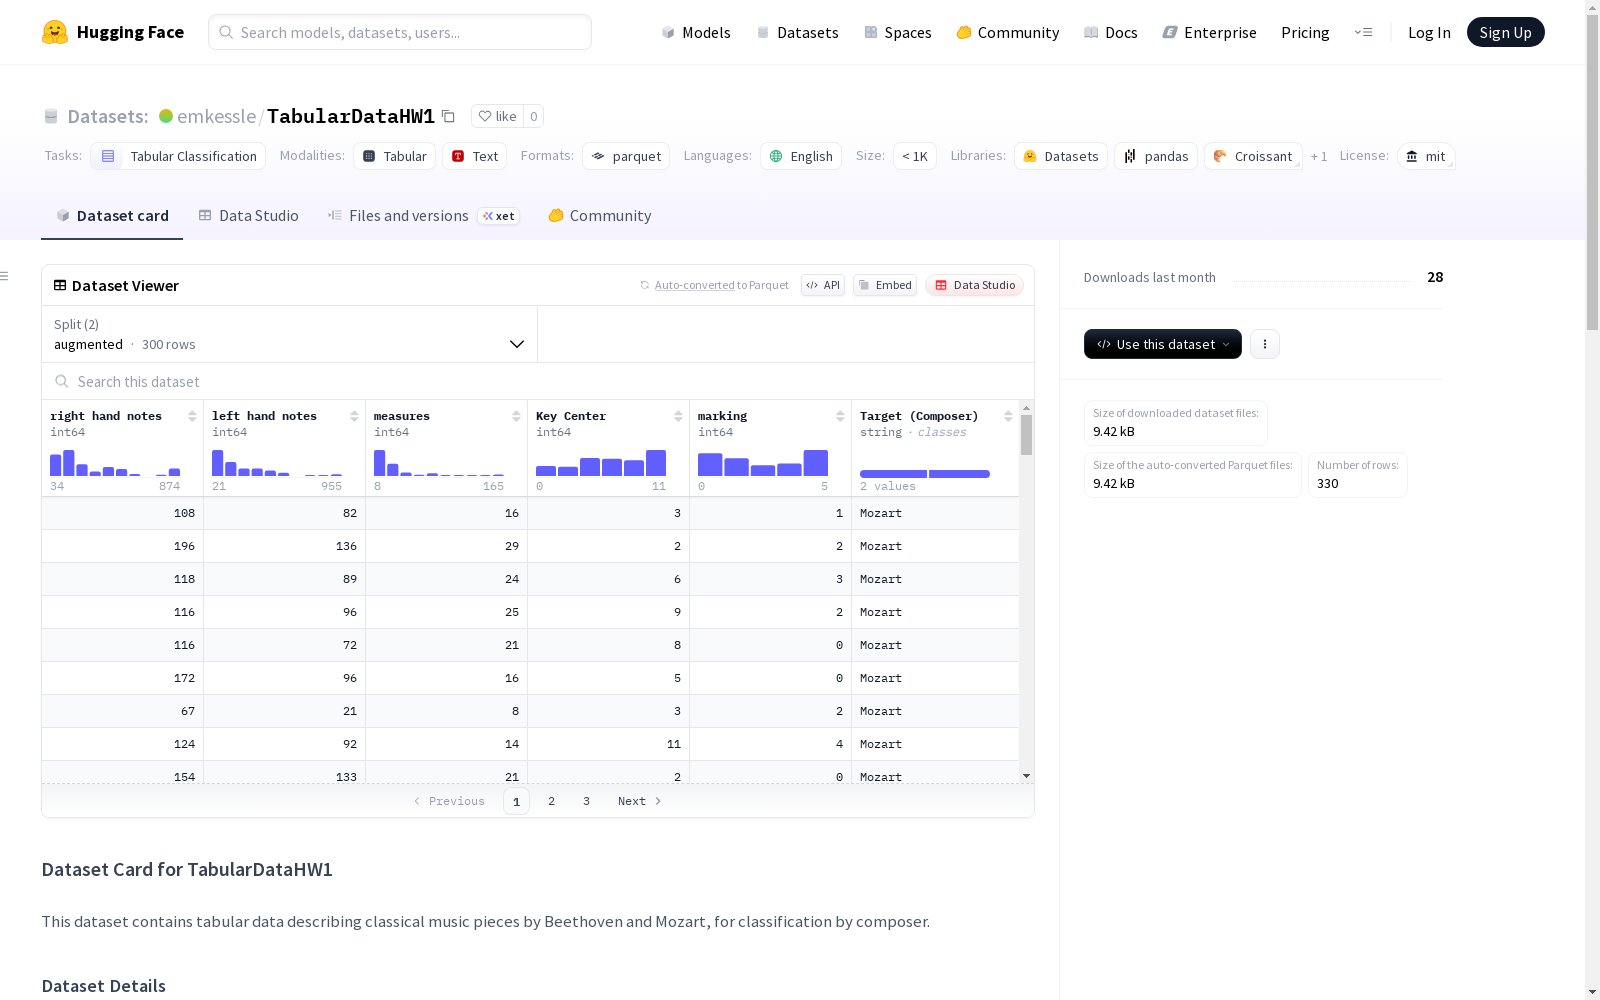Click the Target classes distribution bar

925,474
